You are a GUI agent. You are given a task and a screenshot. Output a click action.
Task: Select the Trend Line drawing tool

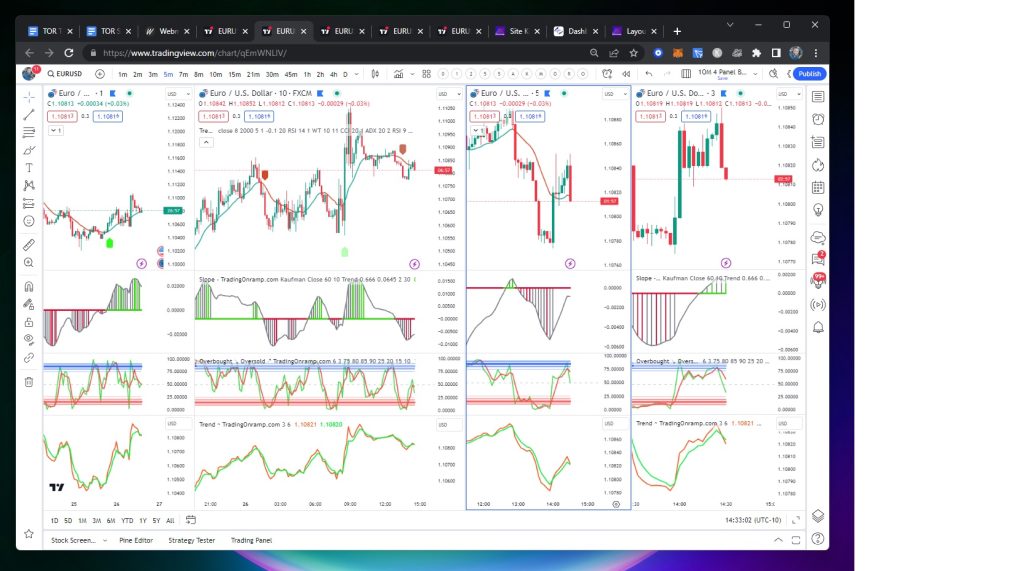(x=28, y=115)
